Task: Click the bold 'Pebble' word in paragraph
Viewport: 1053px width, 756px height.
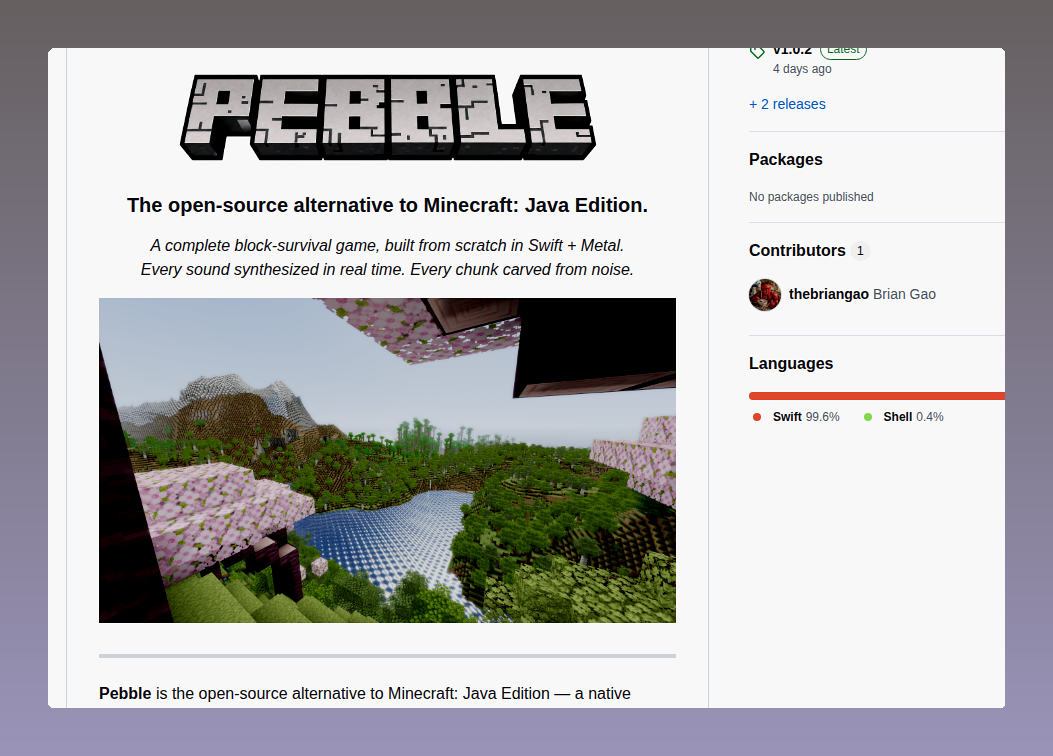Action: pyautogui.click(x=125, y=694)
